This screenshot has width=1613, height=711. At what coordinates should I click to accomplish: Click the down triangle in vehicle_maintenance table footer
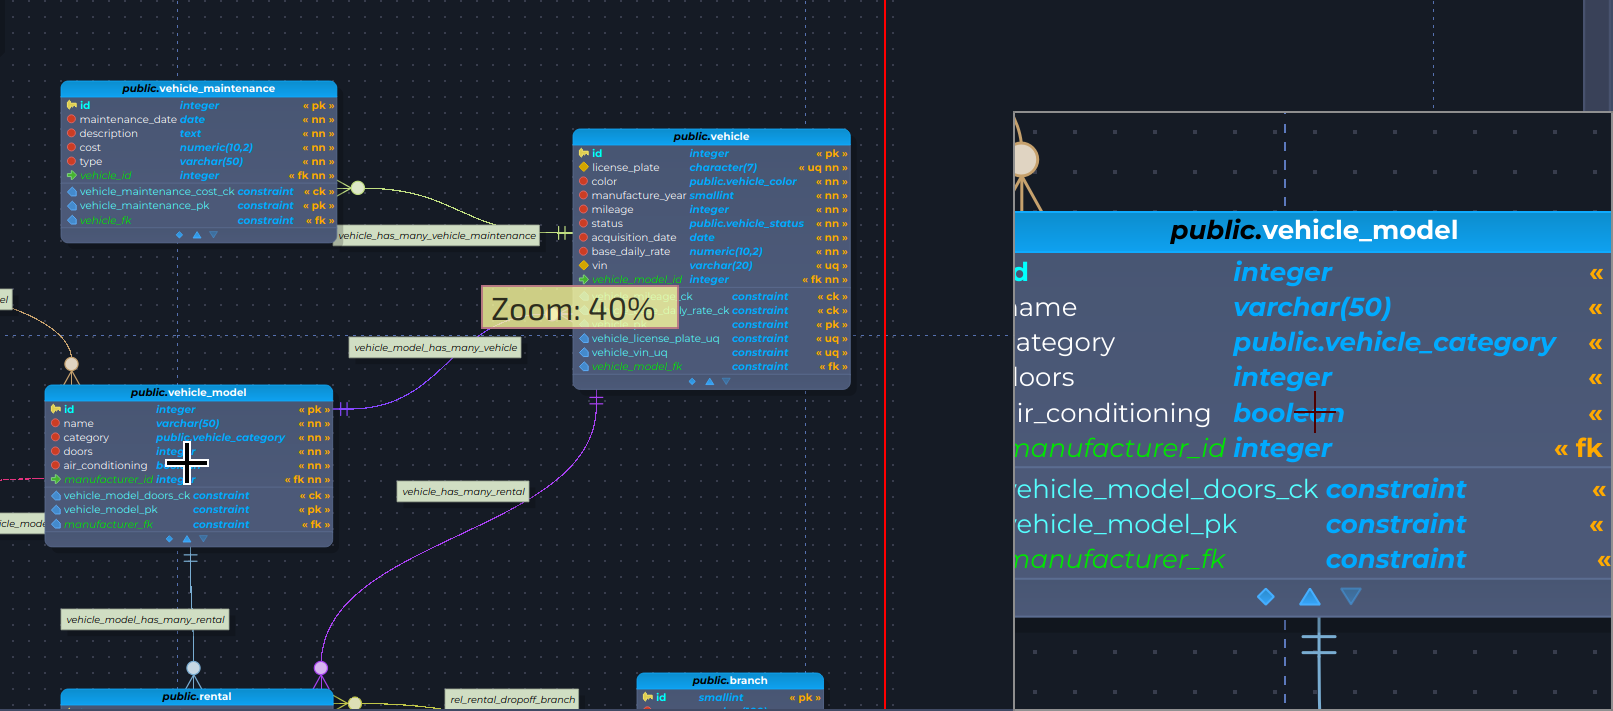(x=214, y=235)
